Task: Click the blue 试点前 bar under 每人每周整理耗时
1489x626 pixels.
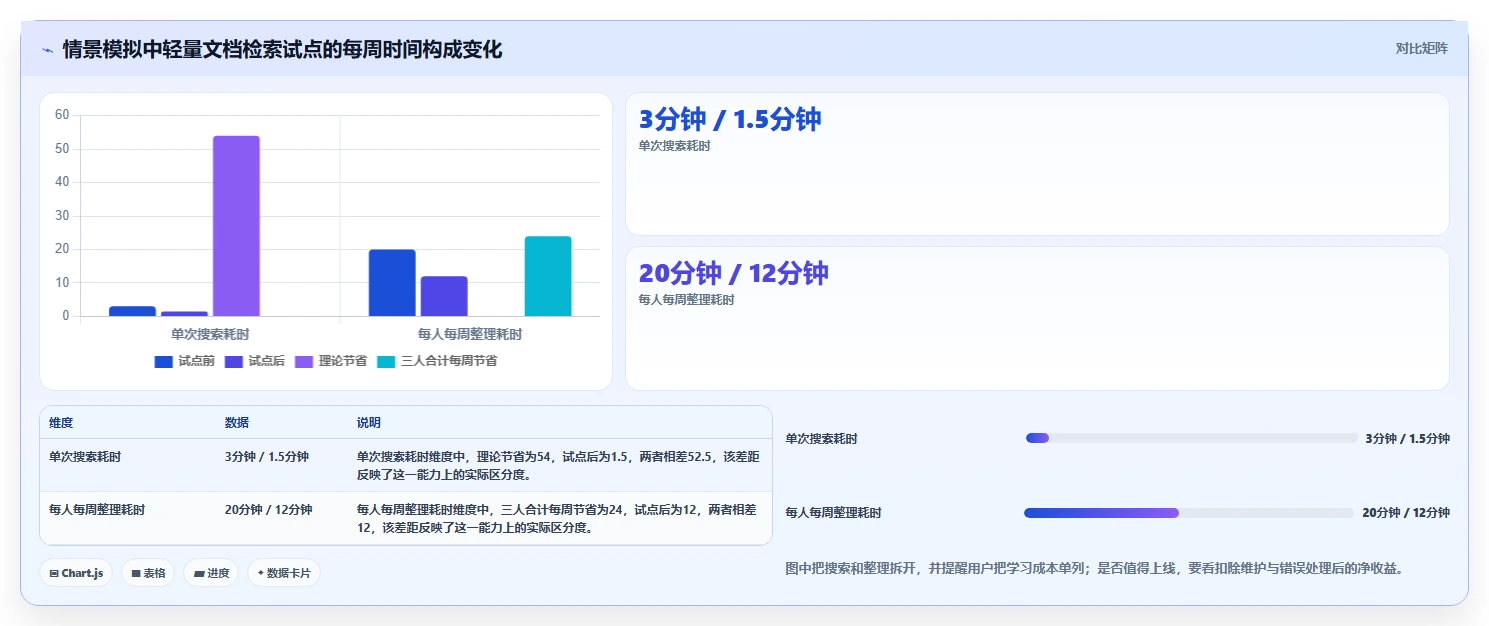Action: [392, 283]
